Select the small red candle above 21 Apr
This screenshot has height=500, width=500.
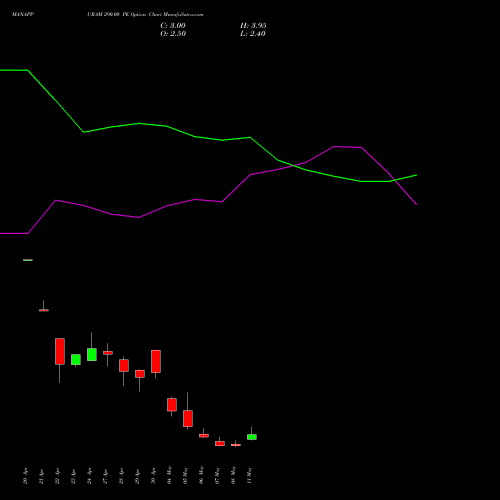click(x=44, y=310)
